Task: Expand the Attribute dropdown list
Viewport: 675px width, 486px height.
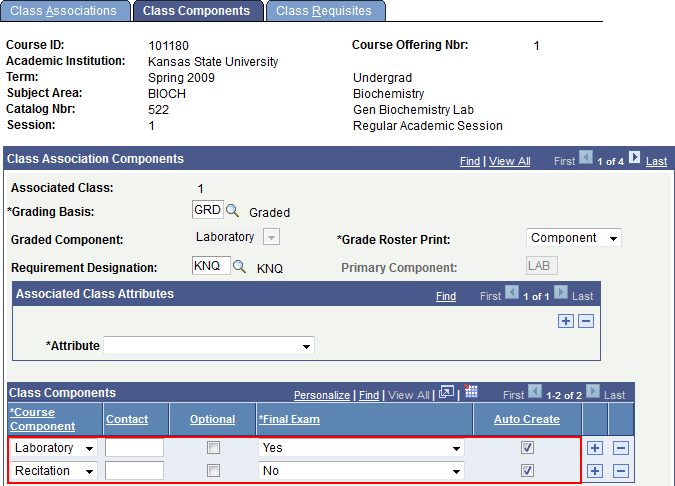Action: coord(209,346)
